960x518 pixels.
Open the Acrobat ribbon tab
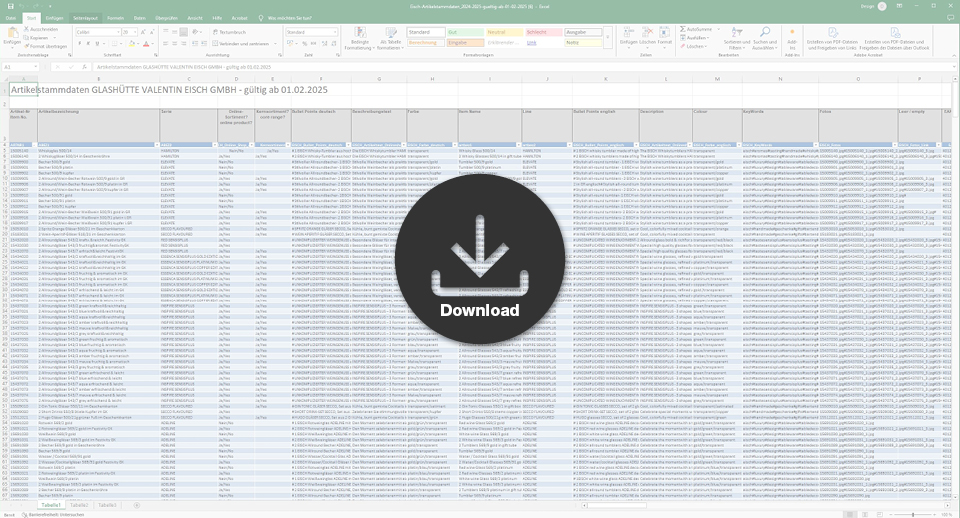pos(239,18)
